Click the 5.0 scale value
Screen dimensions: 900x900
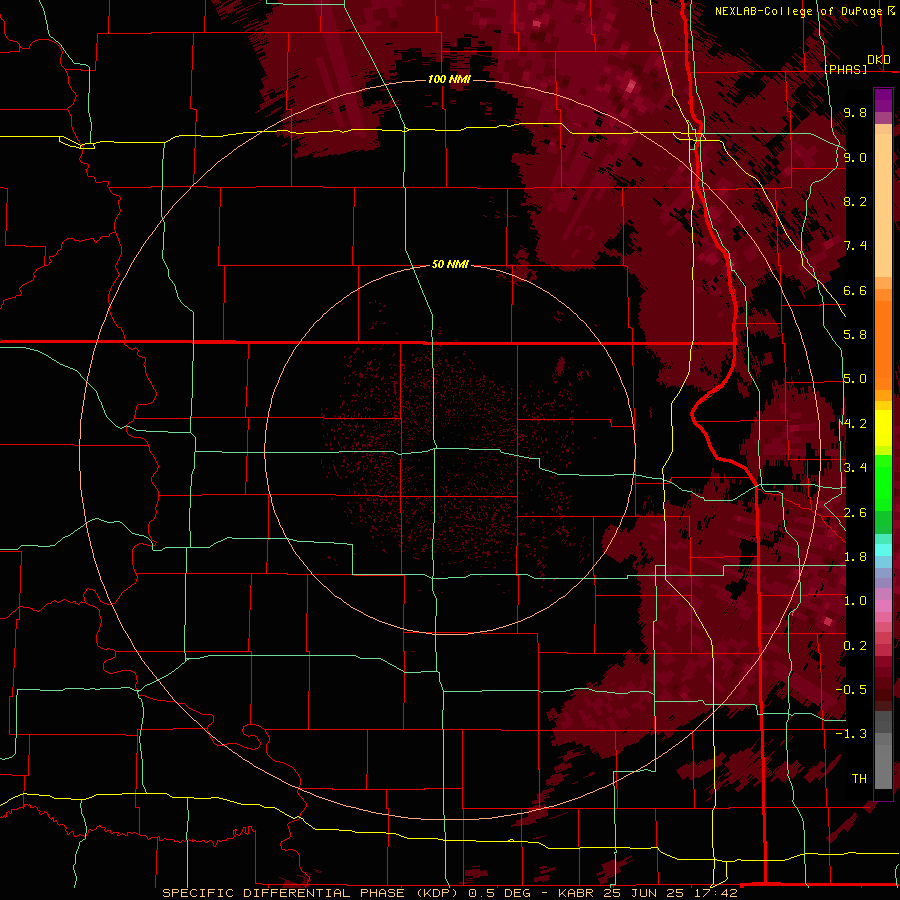(x=855, y=379)
